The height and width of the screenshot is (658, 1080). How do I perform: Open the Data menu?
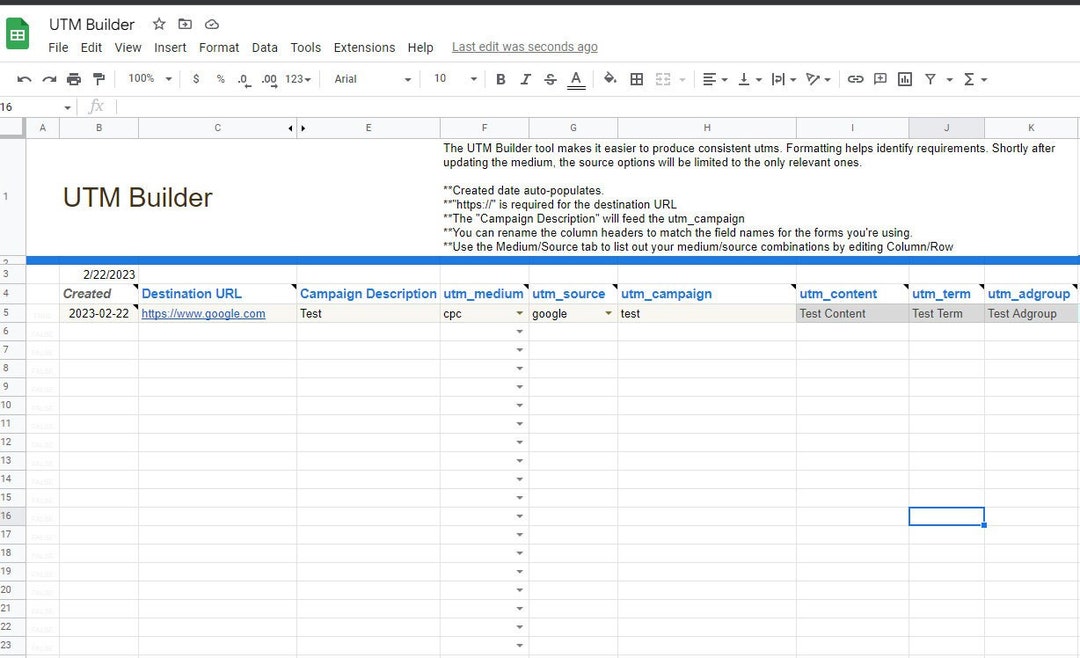264,47
